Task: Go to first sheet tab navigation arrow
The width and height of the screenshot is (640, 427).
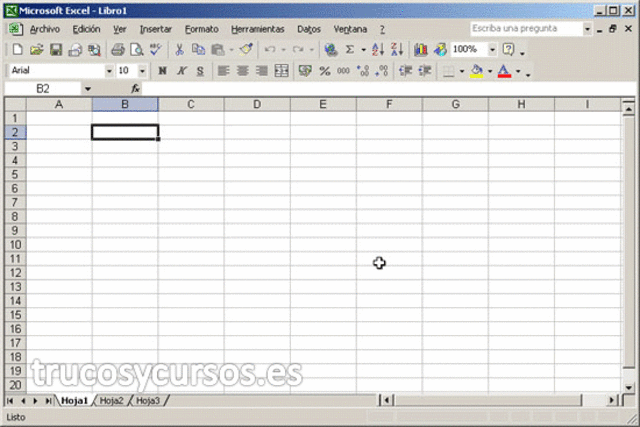Action: 10,401
